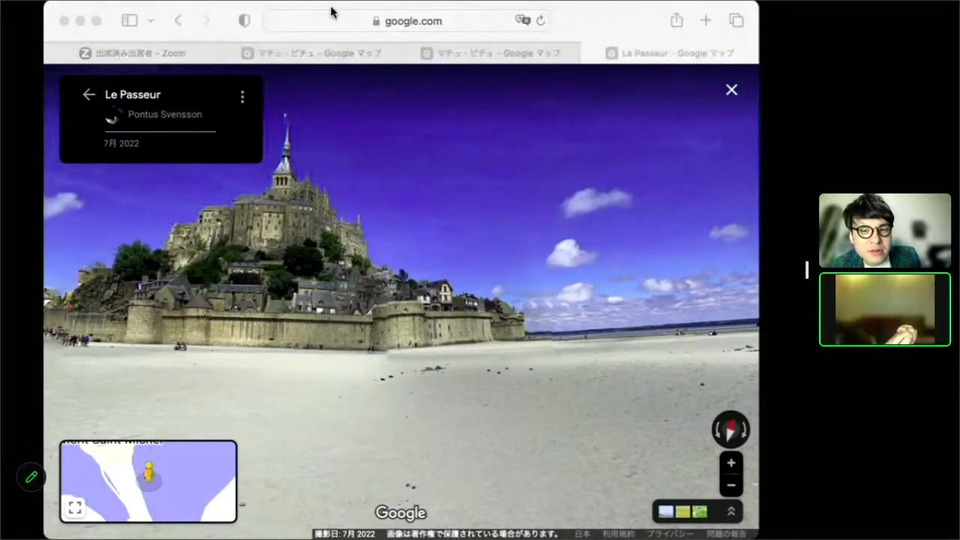
Task: Click the Pontus Svensson avatar image
Action: (113, 115)
